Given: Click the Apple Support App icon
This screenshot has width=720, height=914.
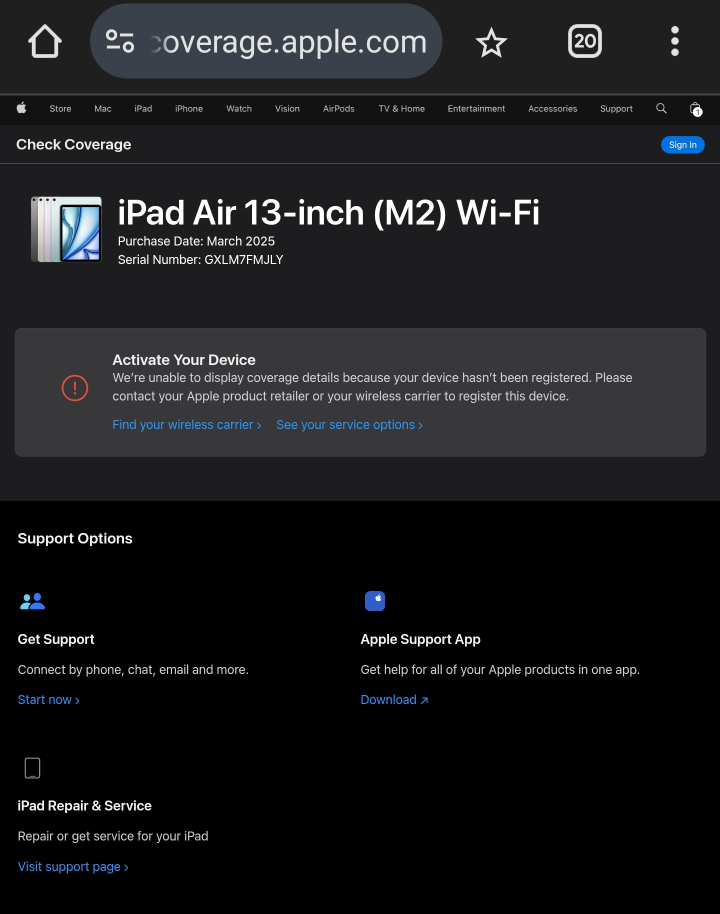Looking at the screenshot, I should [x=375, y=601].
